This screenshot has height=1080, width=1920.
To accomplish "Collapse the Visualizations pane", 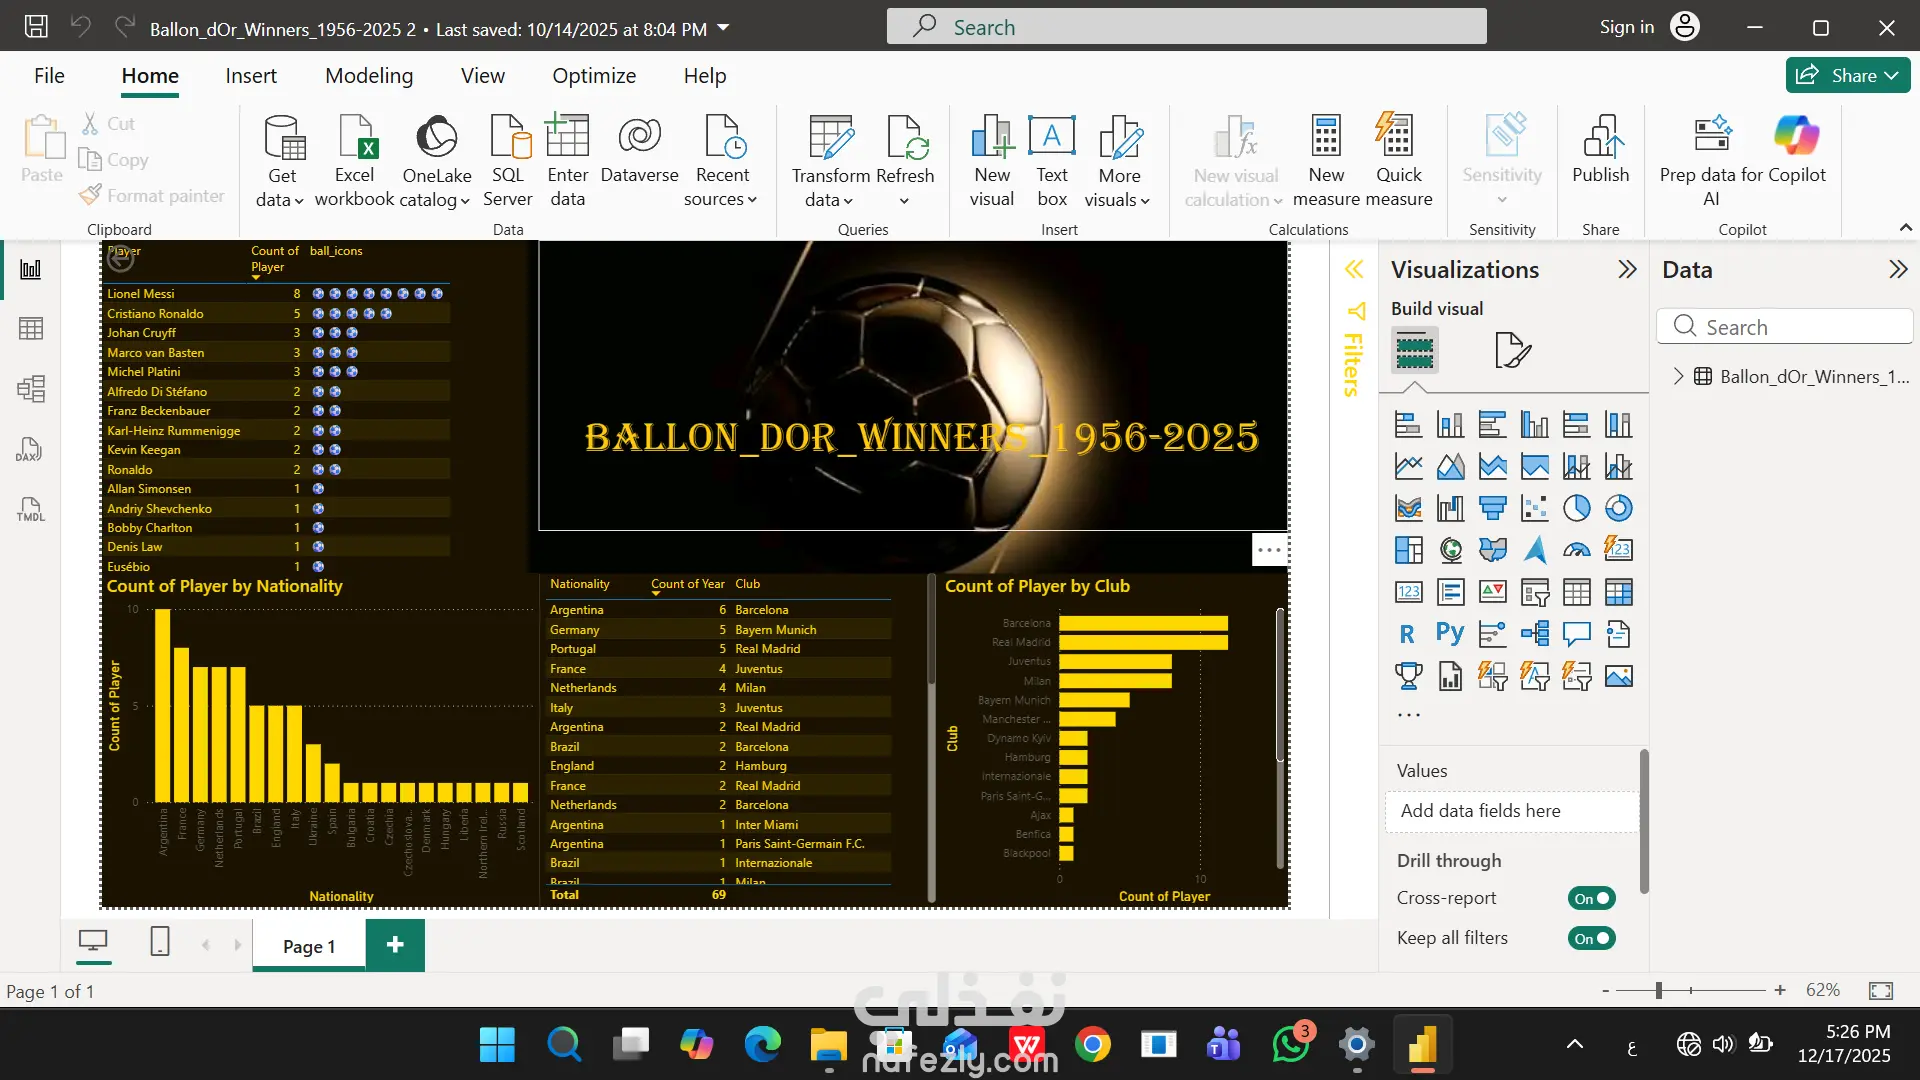I will pyautogui.click(x=1627, y=269).
